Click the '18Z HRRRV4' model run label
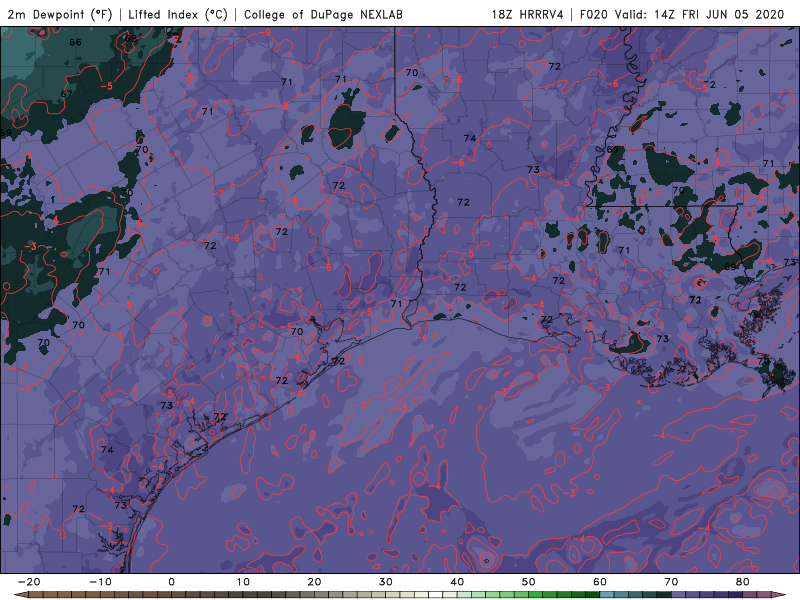 pos(528,14)
